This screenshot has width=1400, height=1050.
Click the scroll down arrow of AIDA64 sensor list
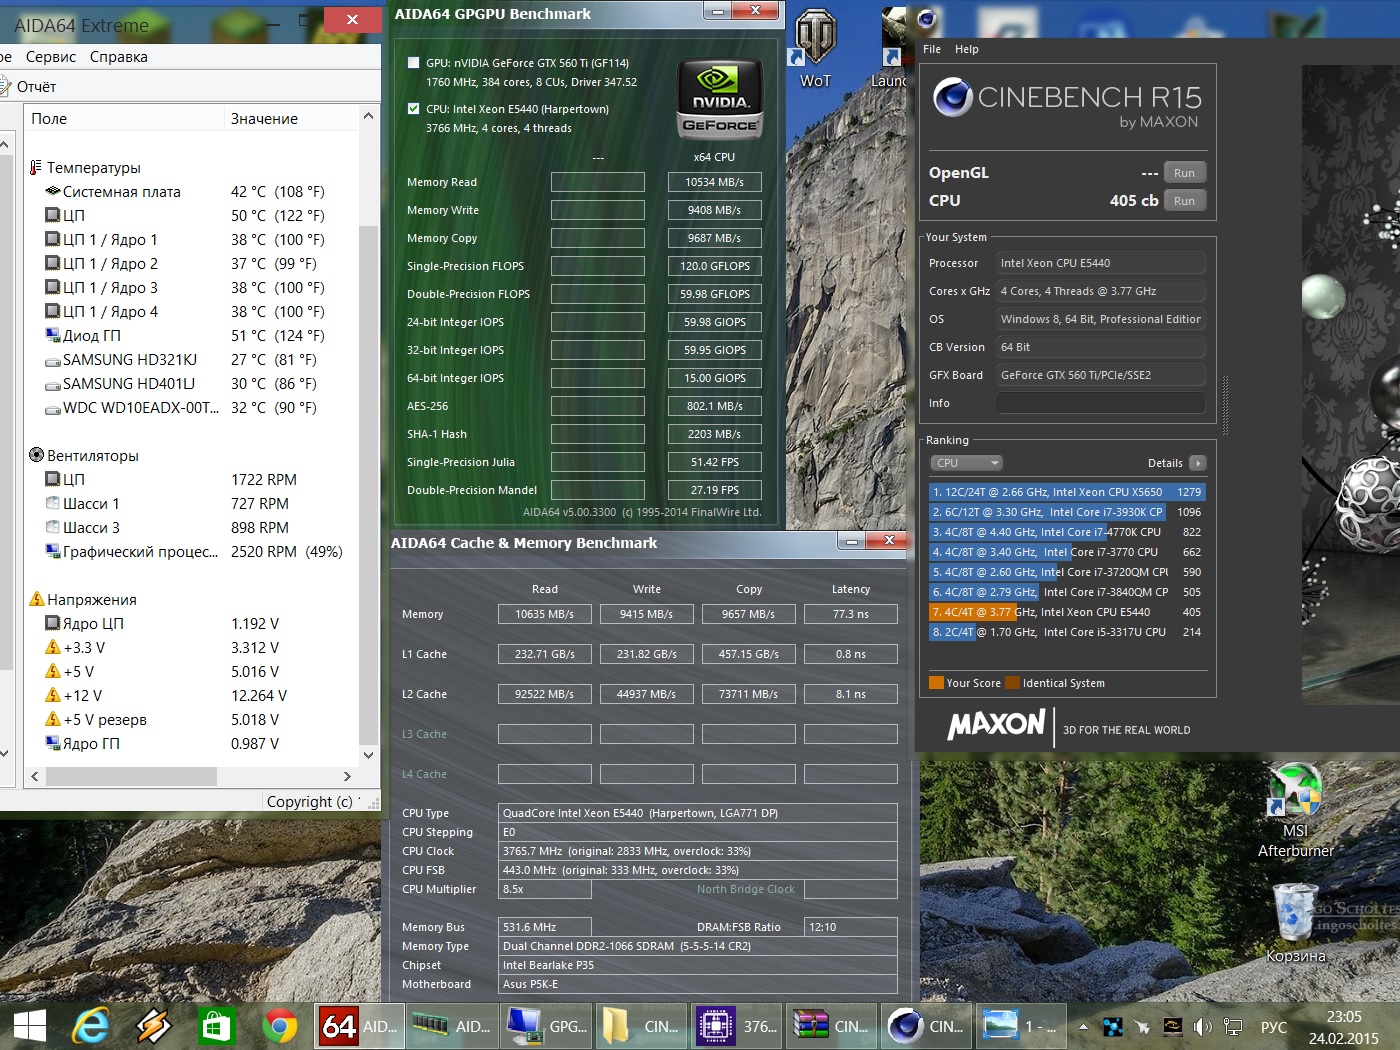[x=368, y=756]
